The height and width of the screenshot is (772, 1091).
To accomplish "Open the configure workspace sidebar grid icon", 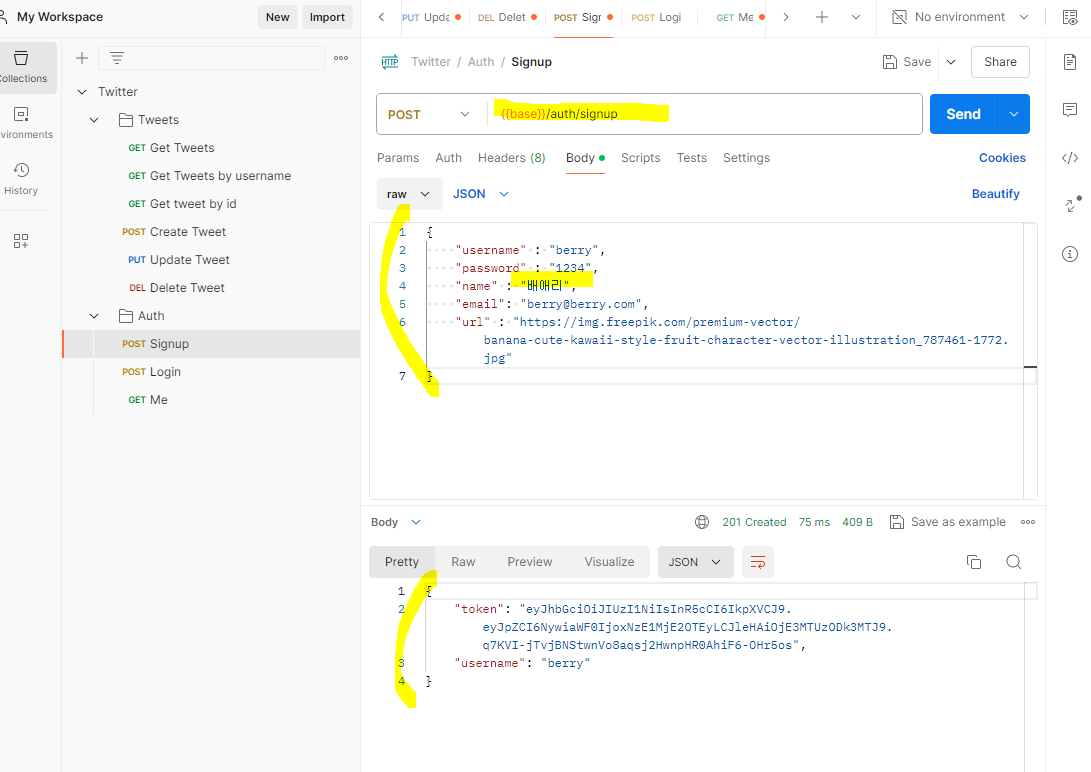I will 21,241.
